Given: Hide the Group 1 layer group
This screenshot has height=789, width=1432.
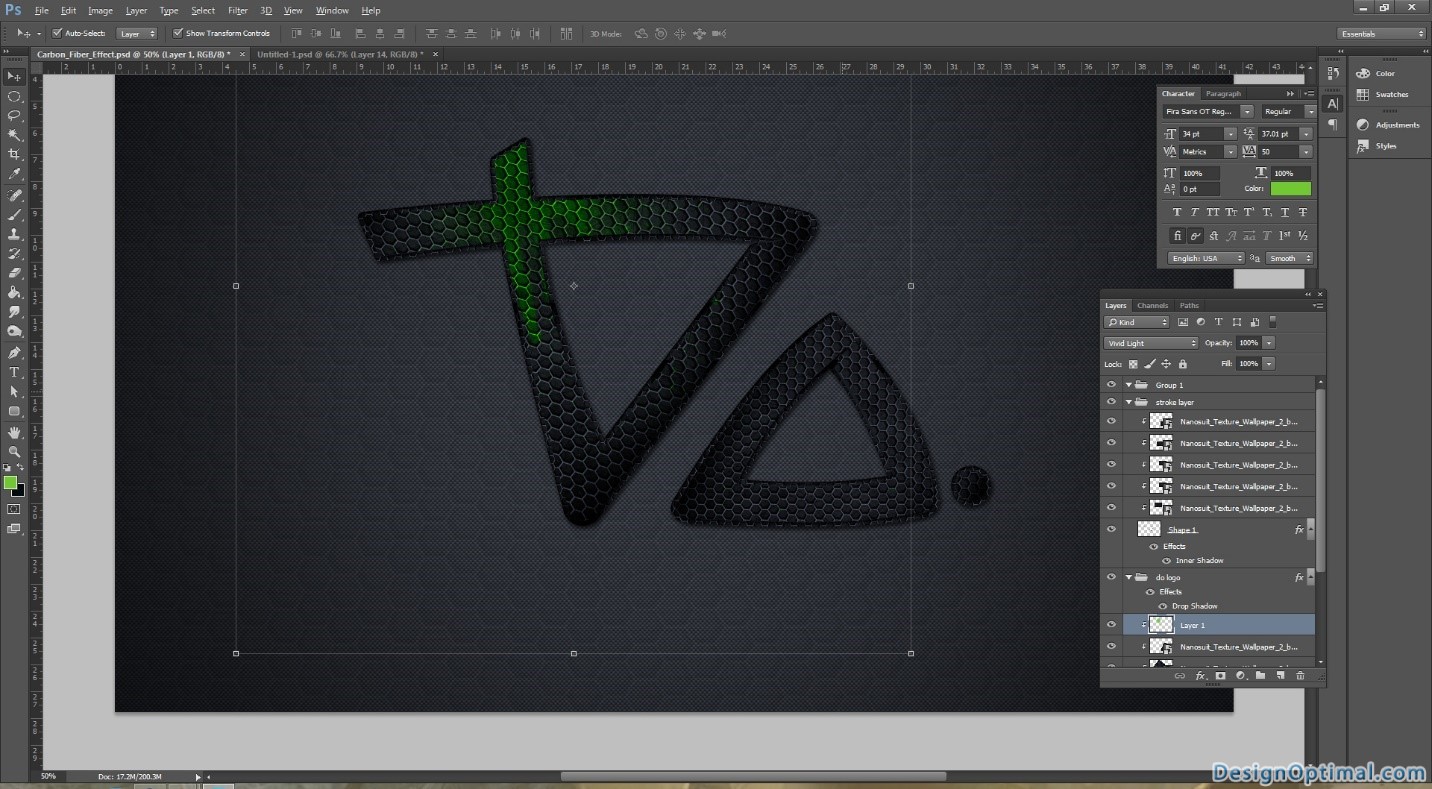Looking at the screenshot, I should tap(1110, 385).
